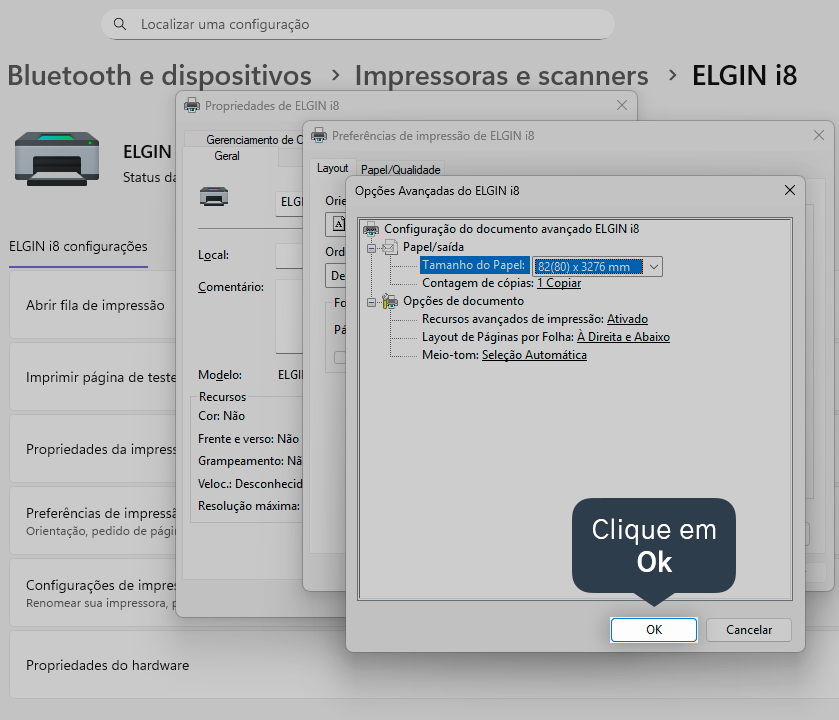Click the Localizar uma configuração search field
This screenshot has width=839, height=720.
(357, 24)
